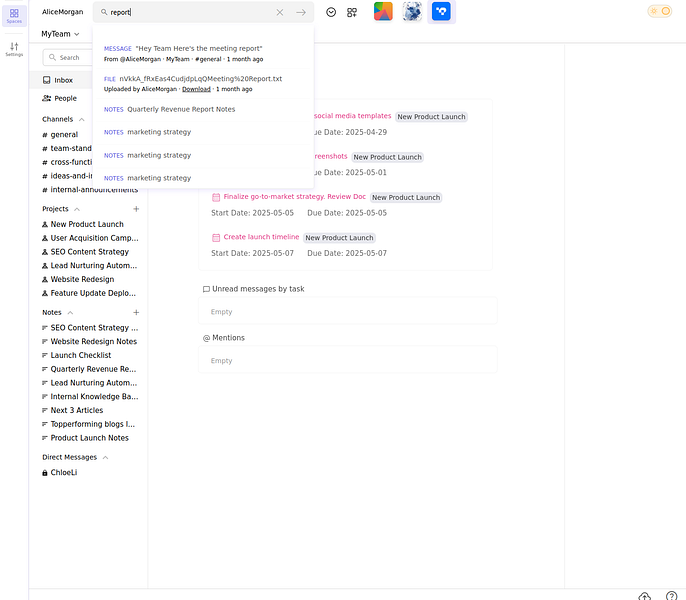Open Internal Knowledge Ba... note
Screen dimensions: 686x600
coord(90,396)
